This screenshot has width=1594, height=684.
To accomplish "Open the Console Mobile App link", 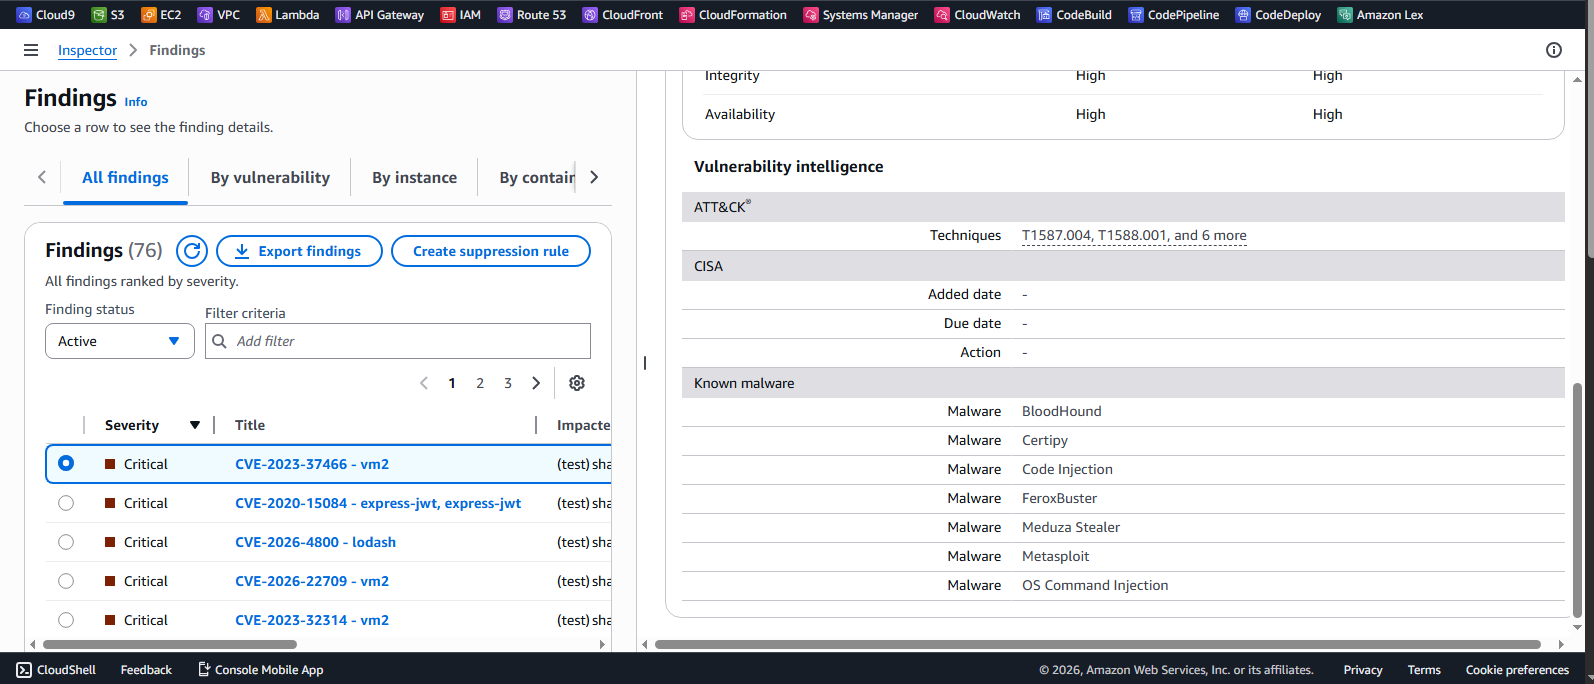I will coord(260,670).
